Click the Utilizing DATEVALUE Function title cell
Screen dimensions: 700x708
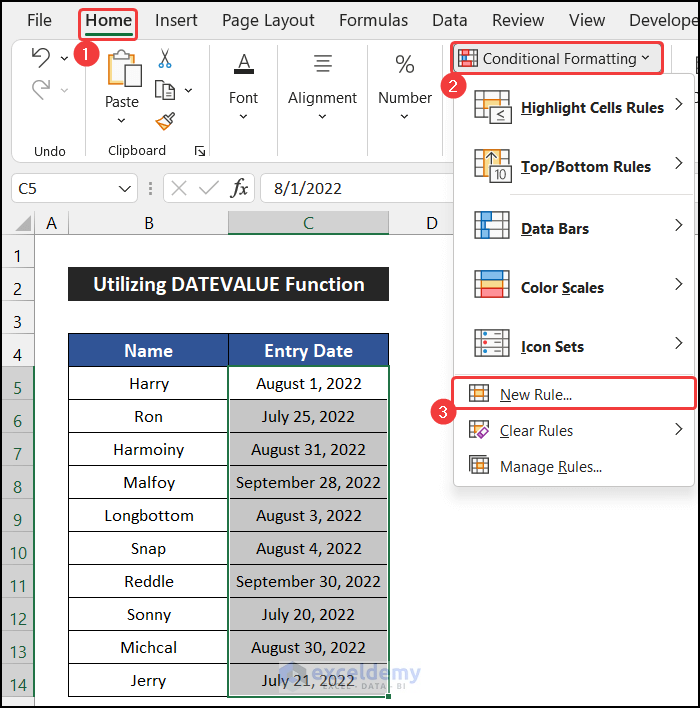click(229, 284)
